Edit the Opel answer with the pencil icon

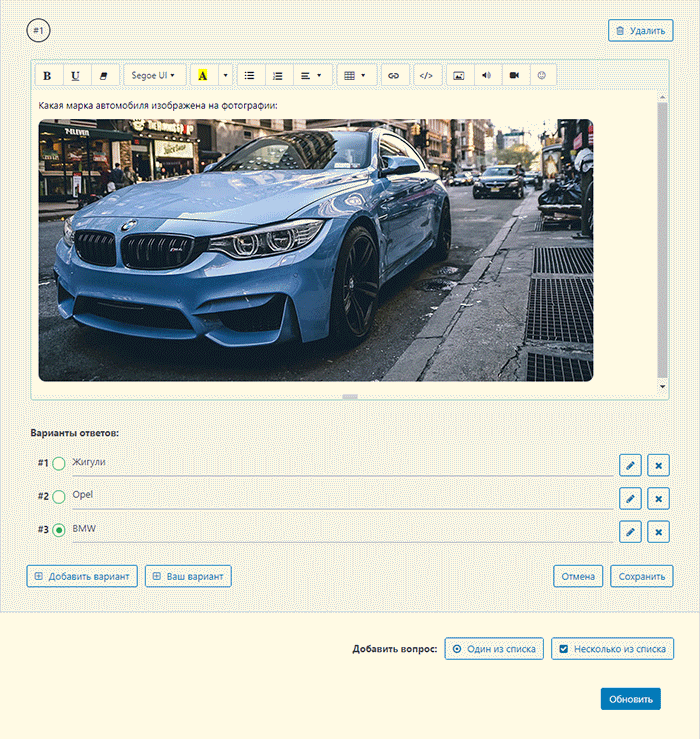coord(630,499)
